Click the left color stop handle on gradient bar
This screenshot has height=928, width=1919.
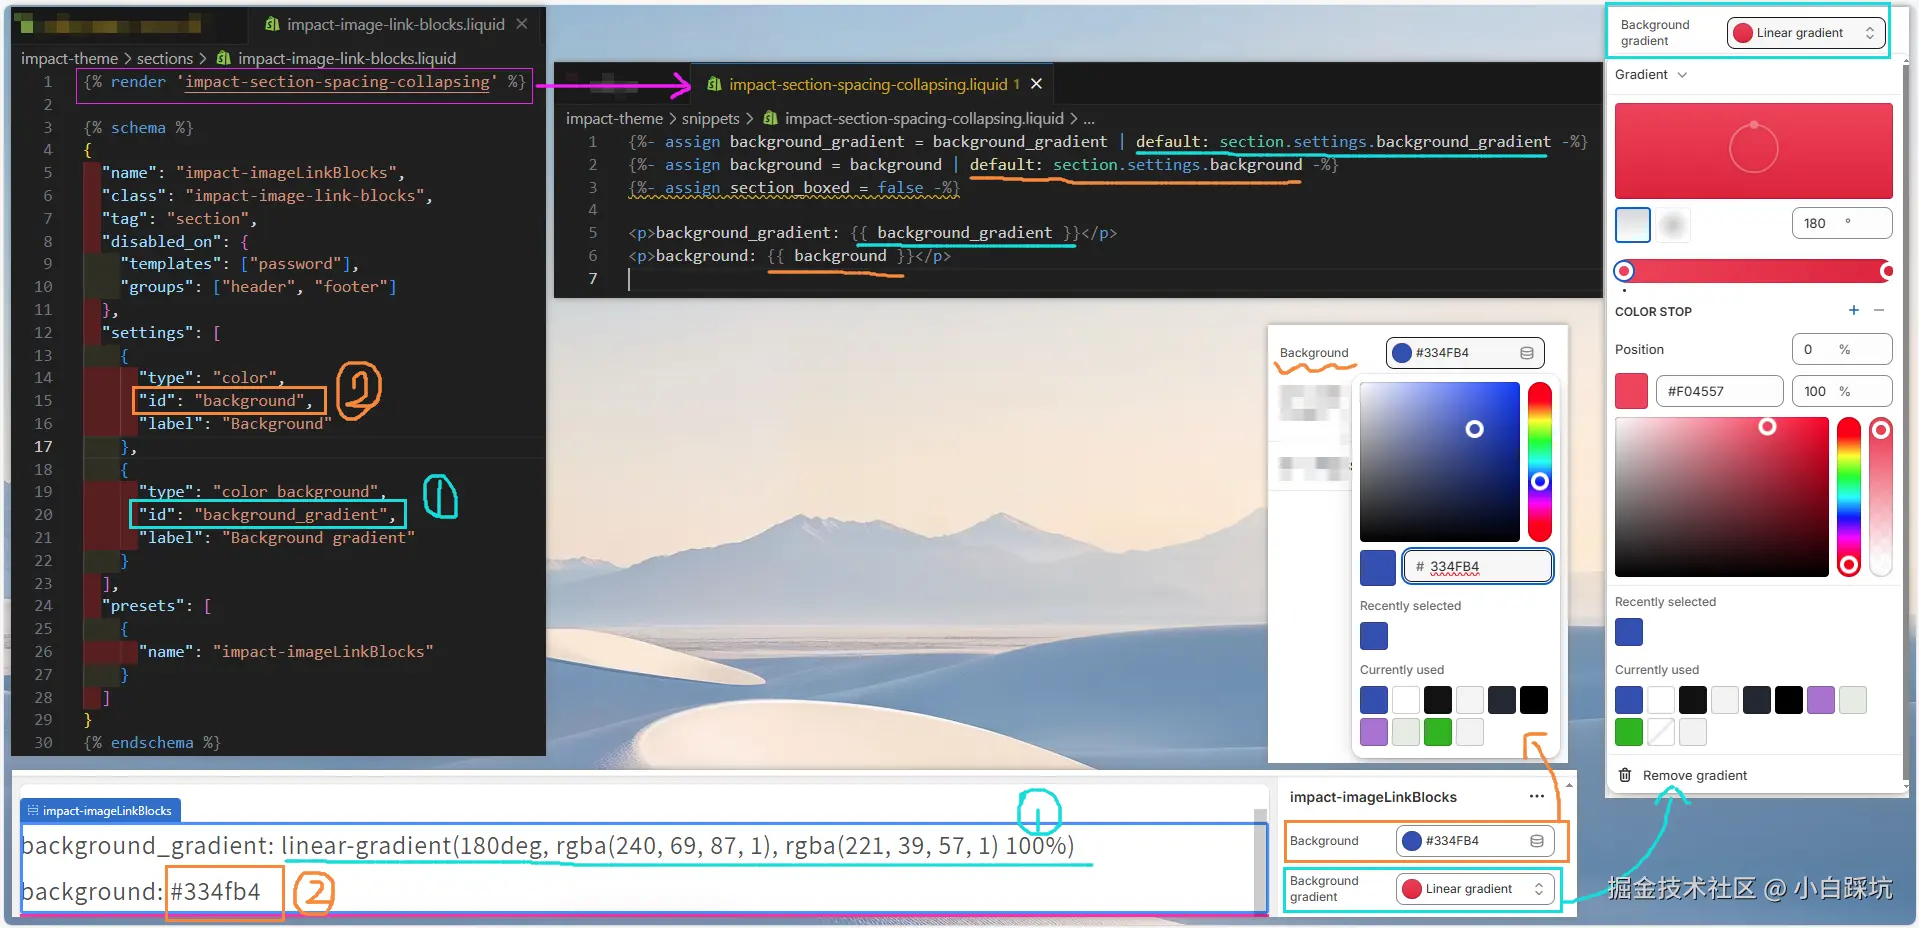(x=1625, y=271)
